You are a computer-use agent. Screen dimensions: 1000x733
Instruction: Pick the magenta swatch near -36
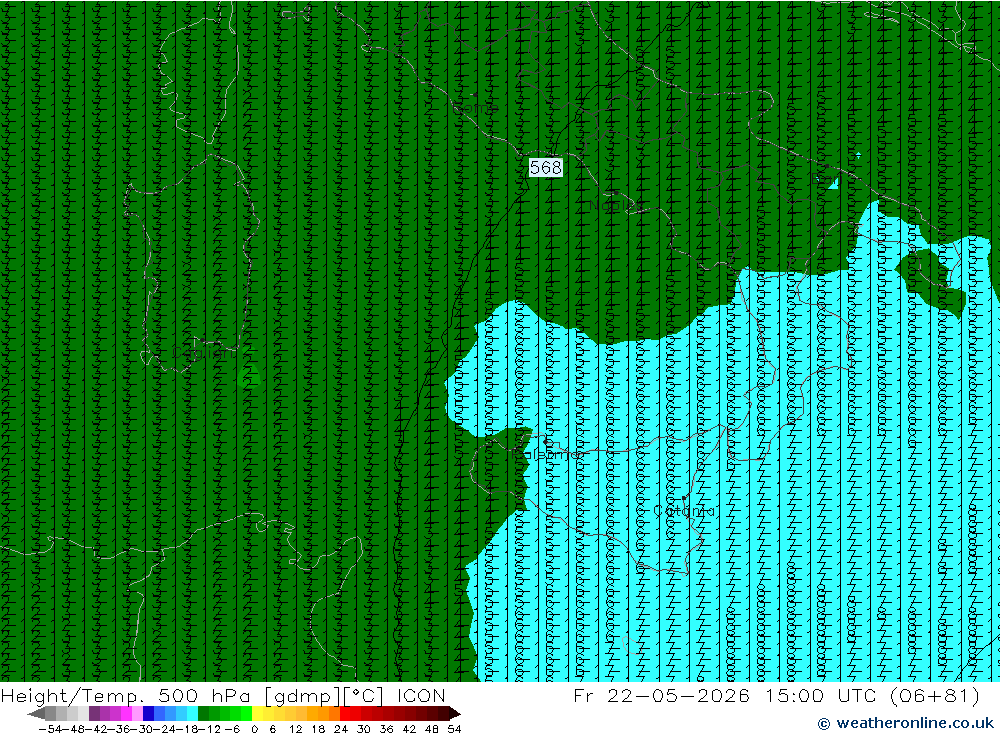pos(126,714)
